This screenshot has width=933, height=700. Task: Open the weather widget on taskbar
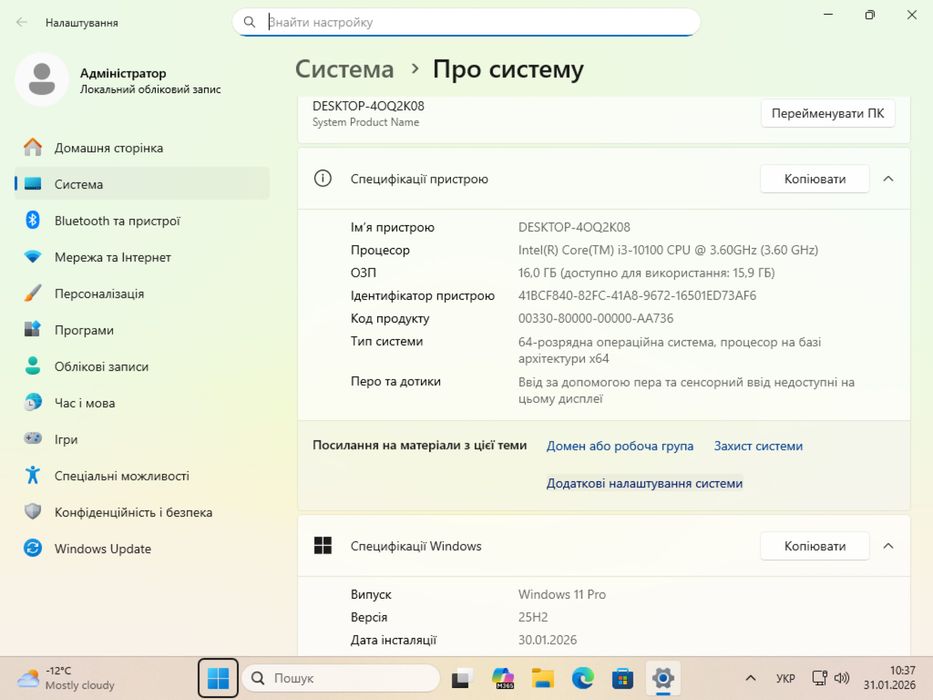point(65,678)
